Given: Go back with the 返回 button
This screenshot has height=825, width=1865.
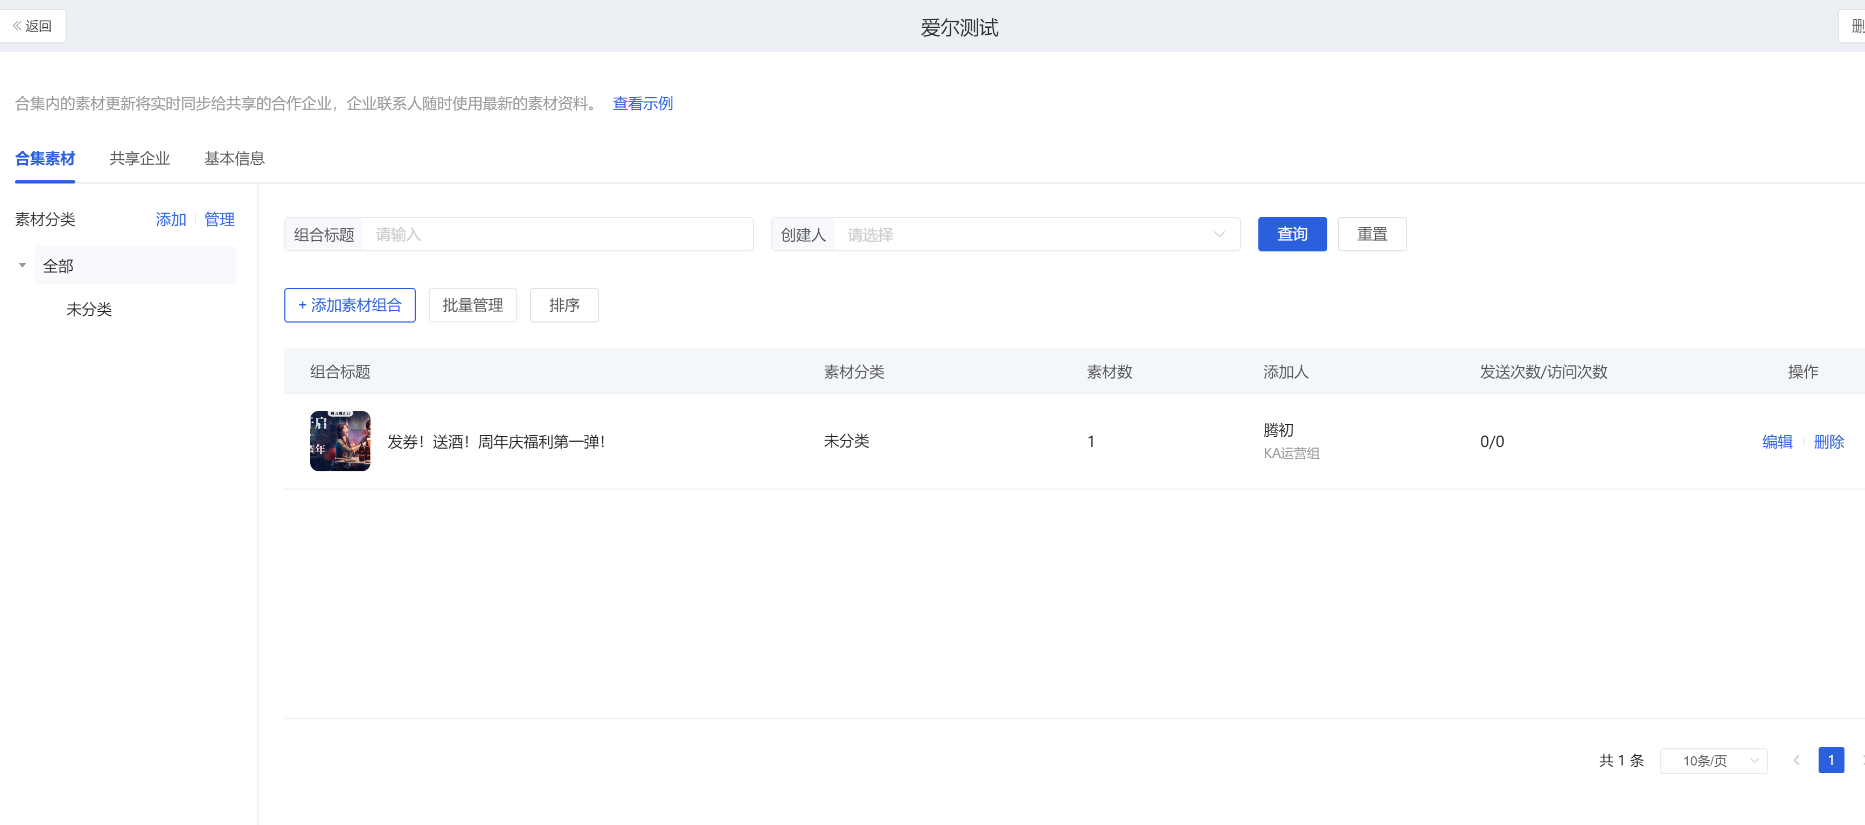Looking at the screenshot, I should (33, 26).
